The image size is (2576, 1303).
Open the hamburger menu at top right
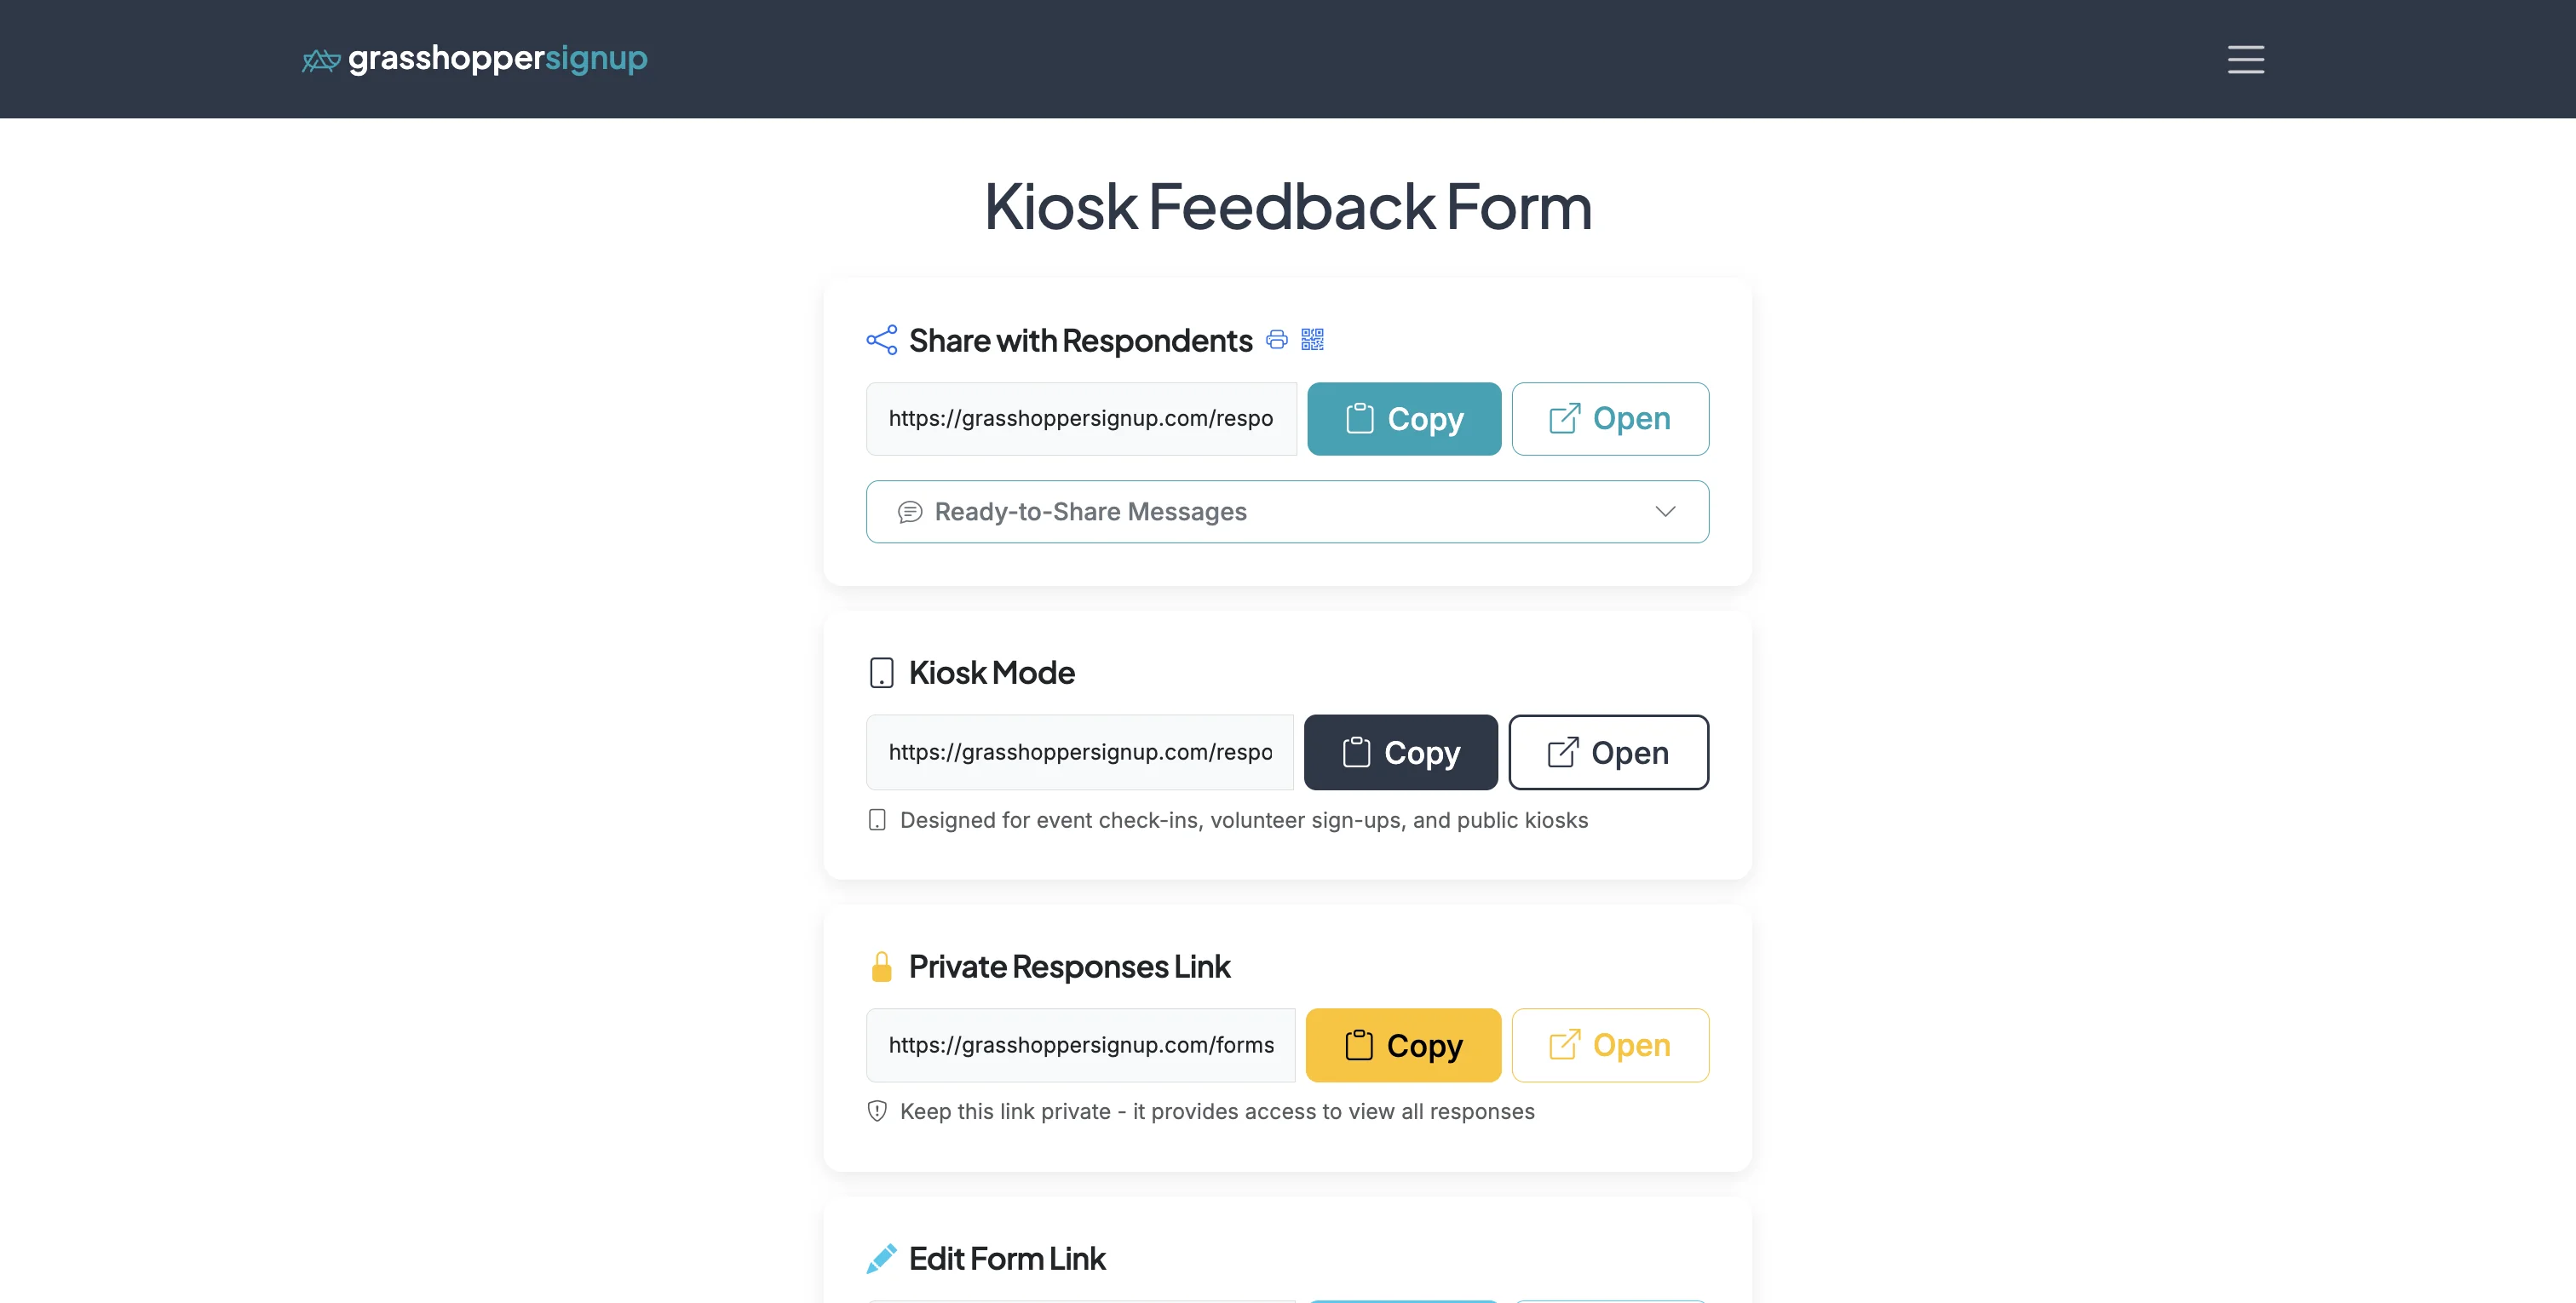(x=2245, y=59)
